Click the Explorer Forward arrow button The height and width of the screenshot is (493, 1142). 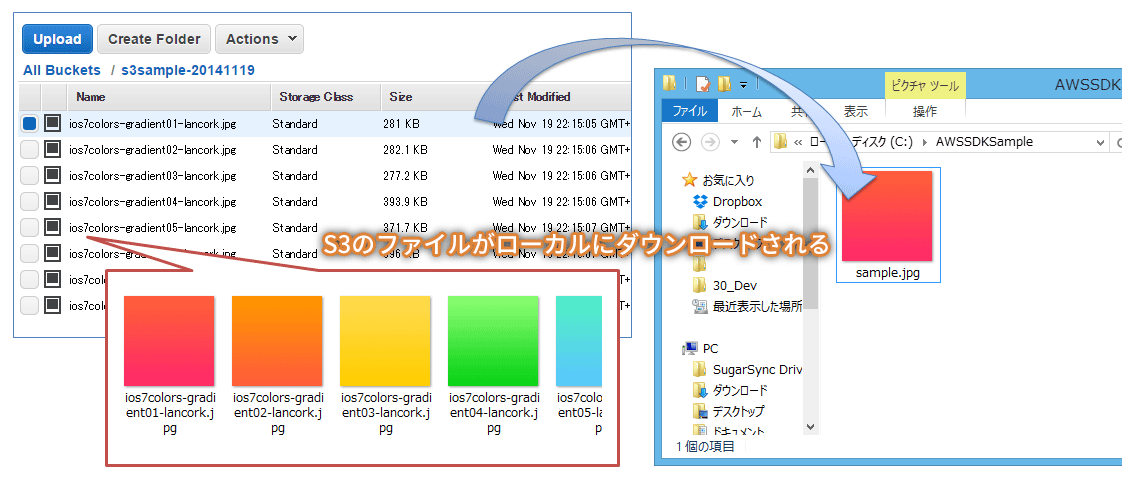click(709, 142)
